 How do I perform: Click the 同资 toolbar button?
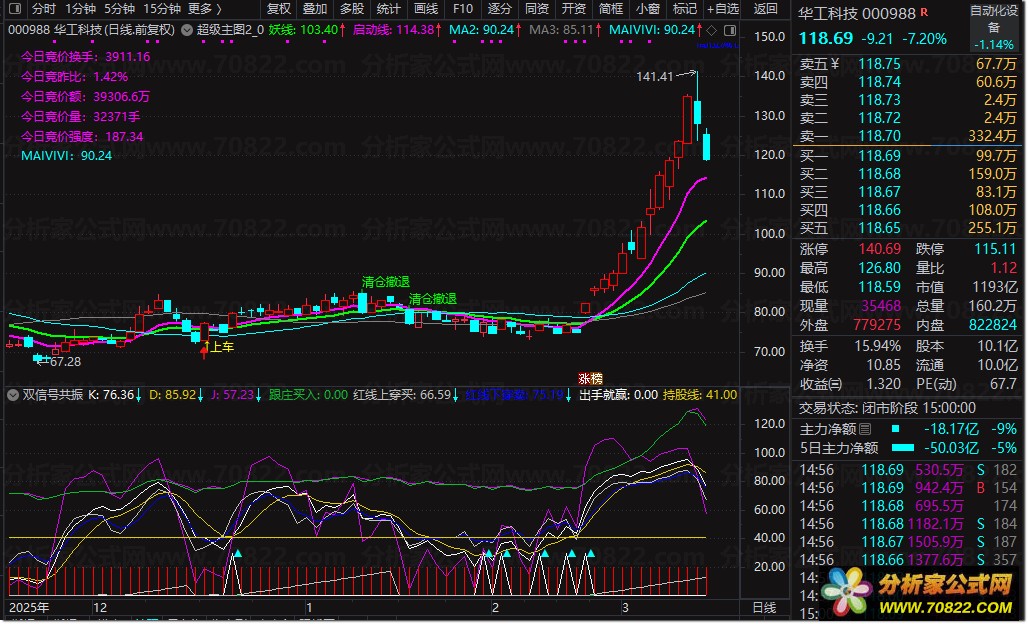(x=537, y=9)
